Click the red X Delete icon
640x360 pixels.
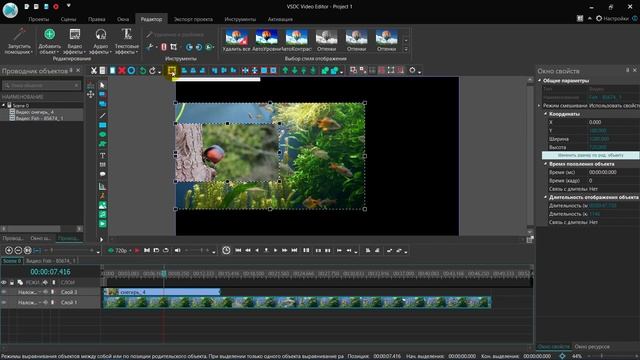click(122, 71)
